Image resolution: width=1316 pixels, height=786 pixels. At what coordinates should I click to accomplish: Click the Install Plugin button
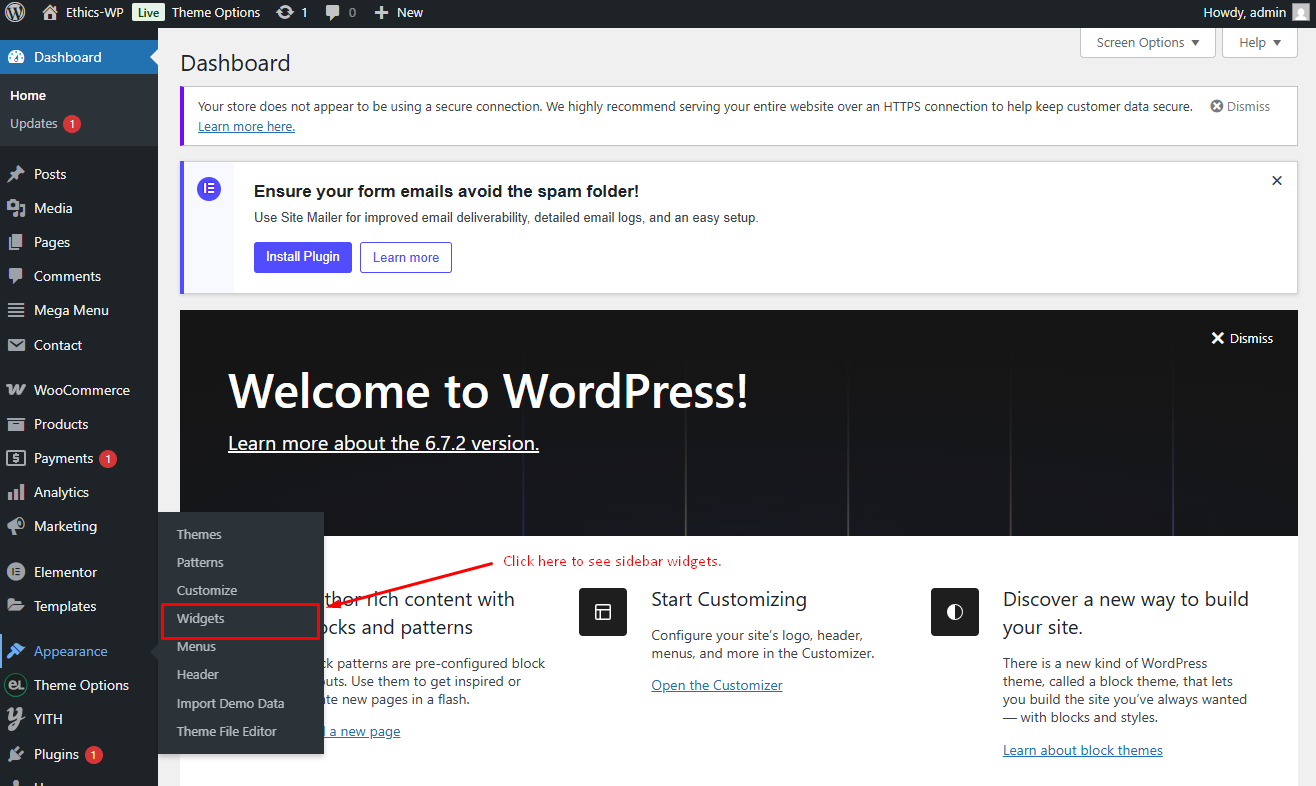303,257
